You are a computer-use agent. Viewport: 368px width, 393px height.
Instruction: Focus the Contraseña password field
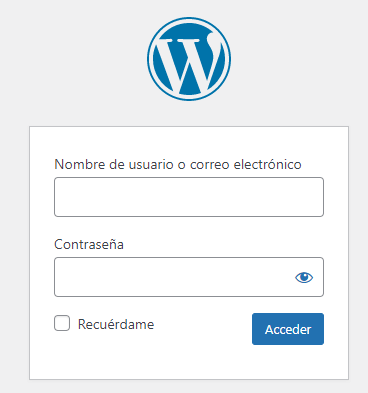189,277
